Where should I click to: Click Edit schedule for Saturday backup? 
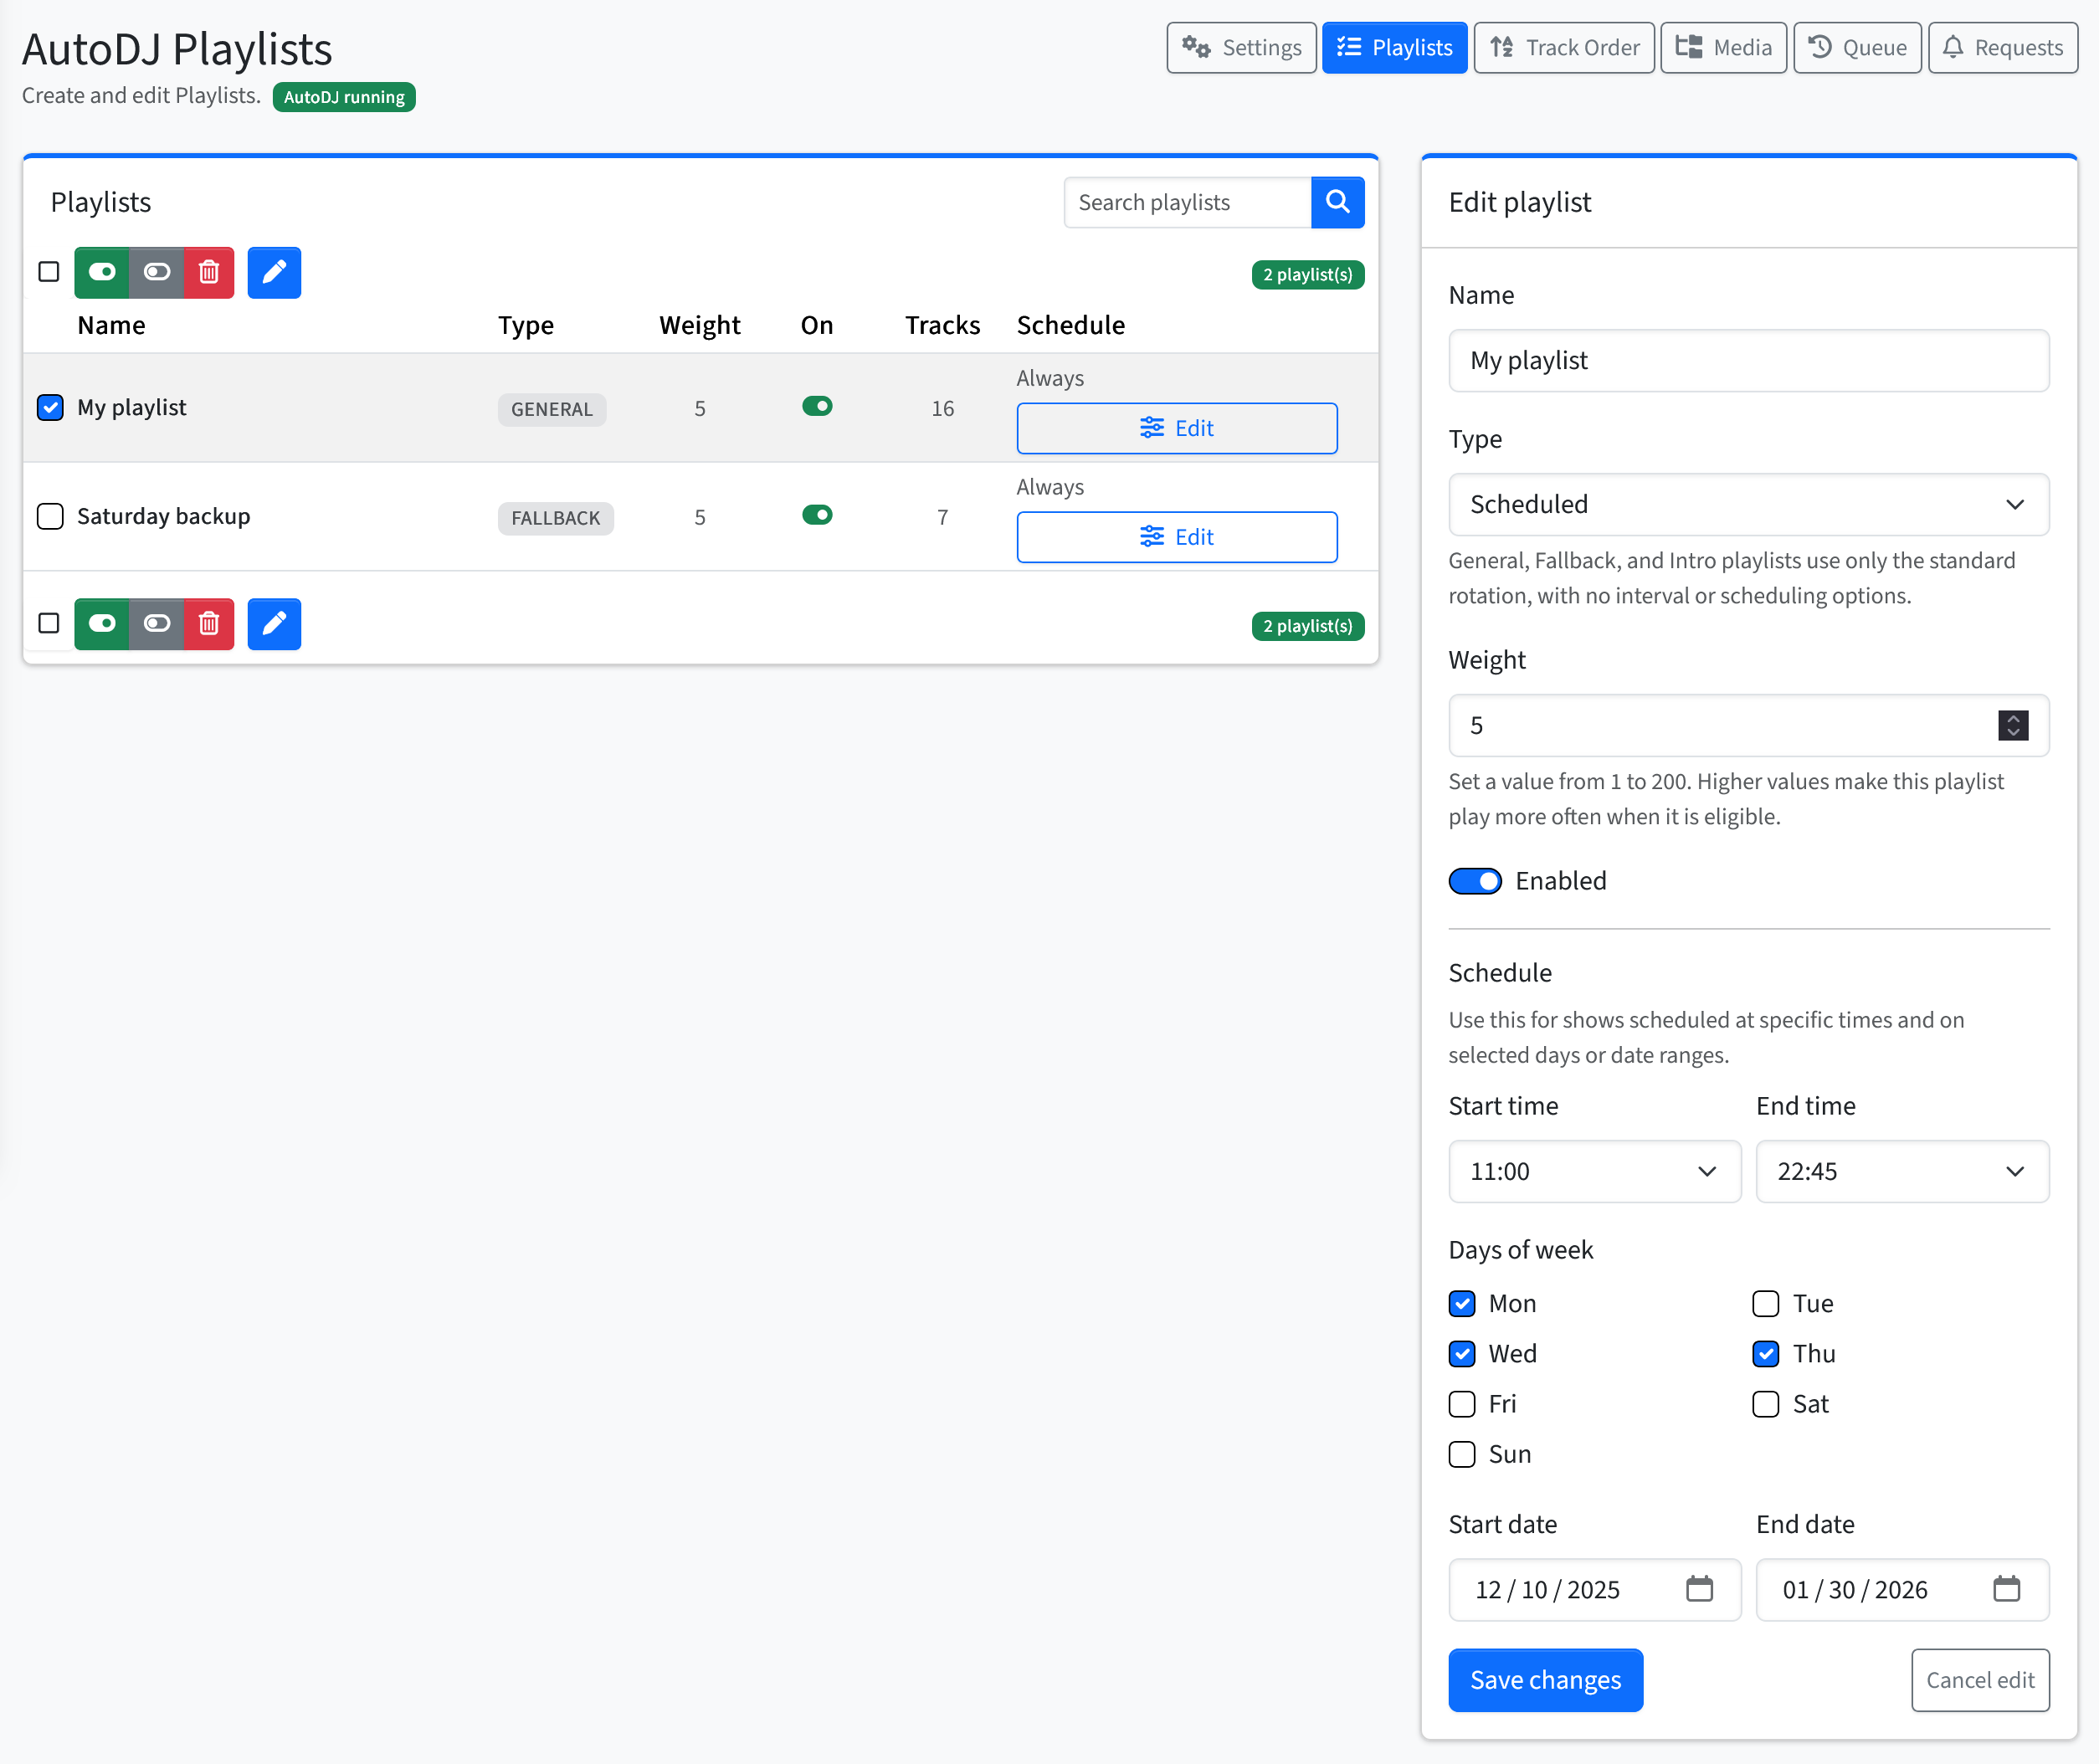(1176, 537)
